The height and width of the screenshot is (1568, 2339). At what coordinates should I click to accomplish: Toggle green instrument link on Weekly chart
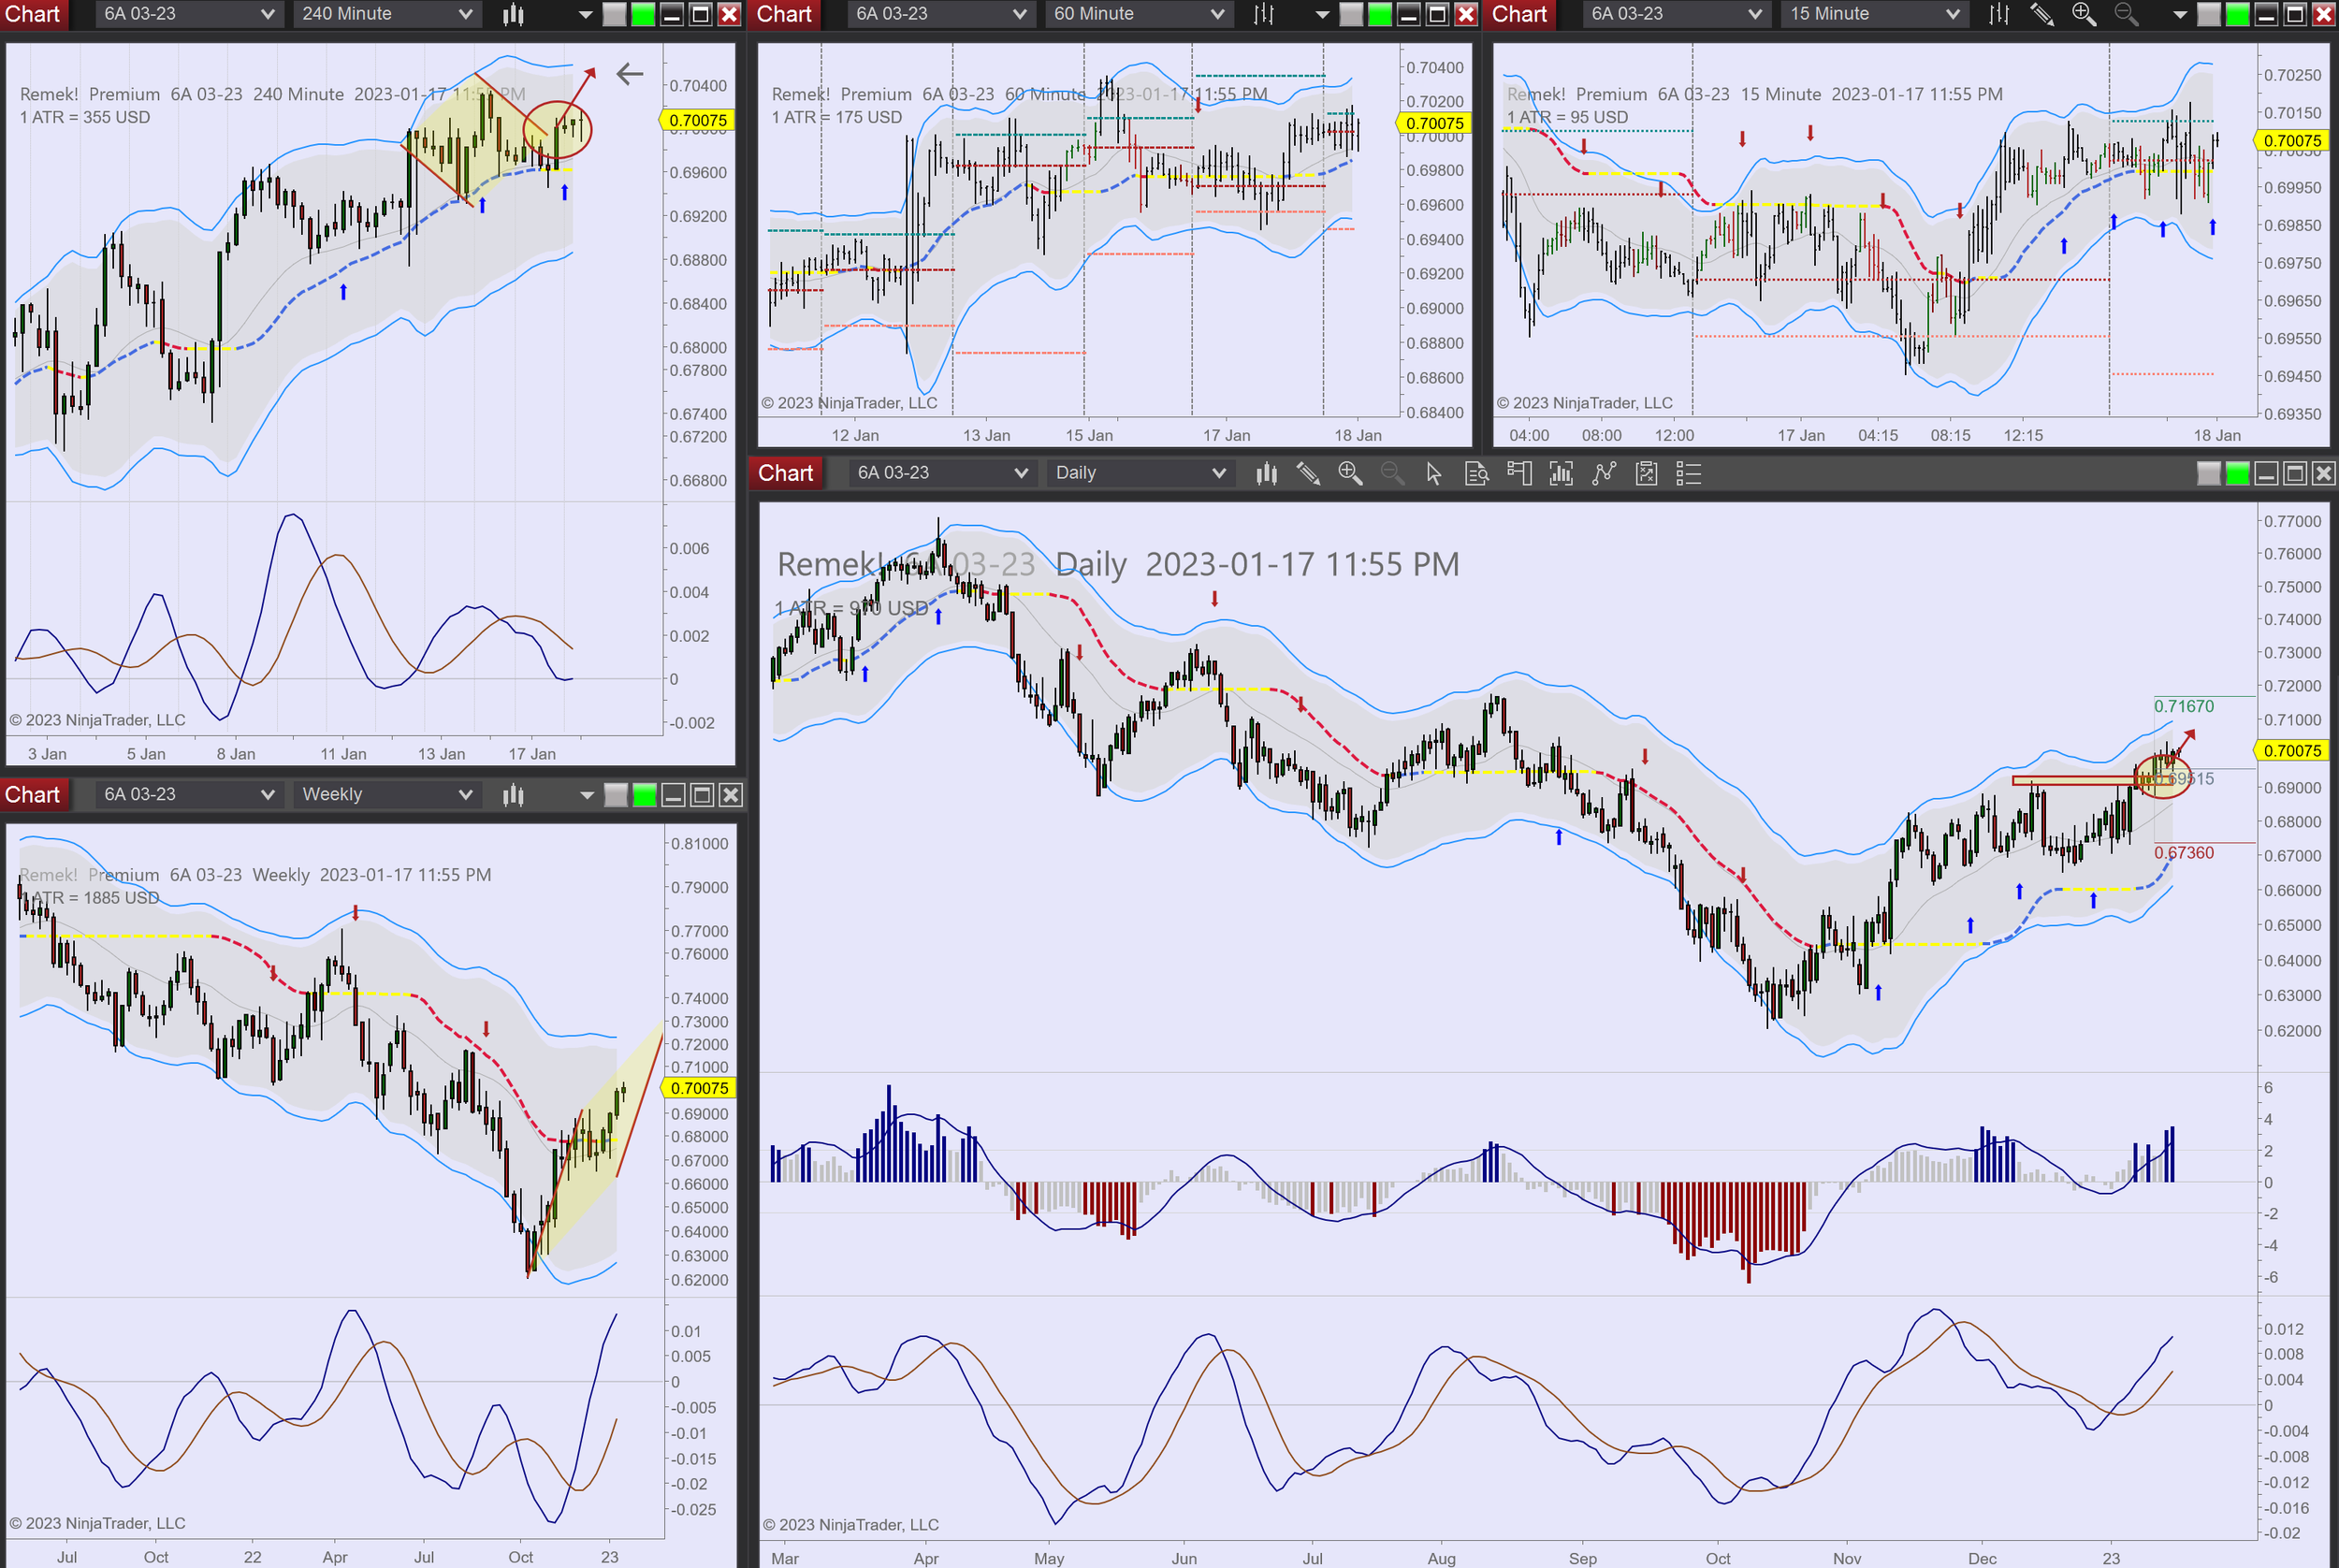[645, 795]
